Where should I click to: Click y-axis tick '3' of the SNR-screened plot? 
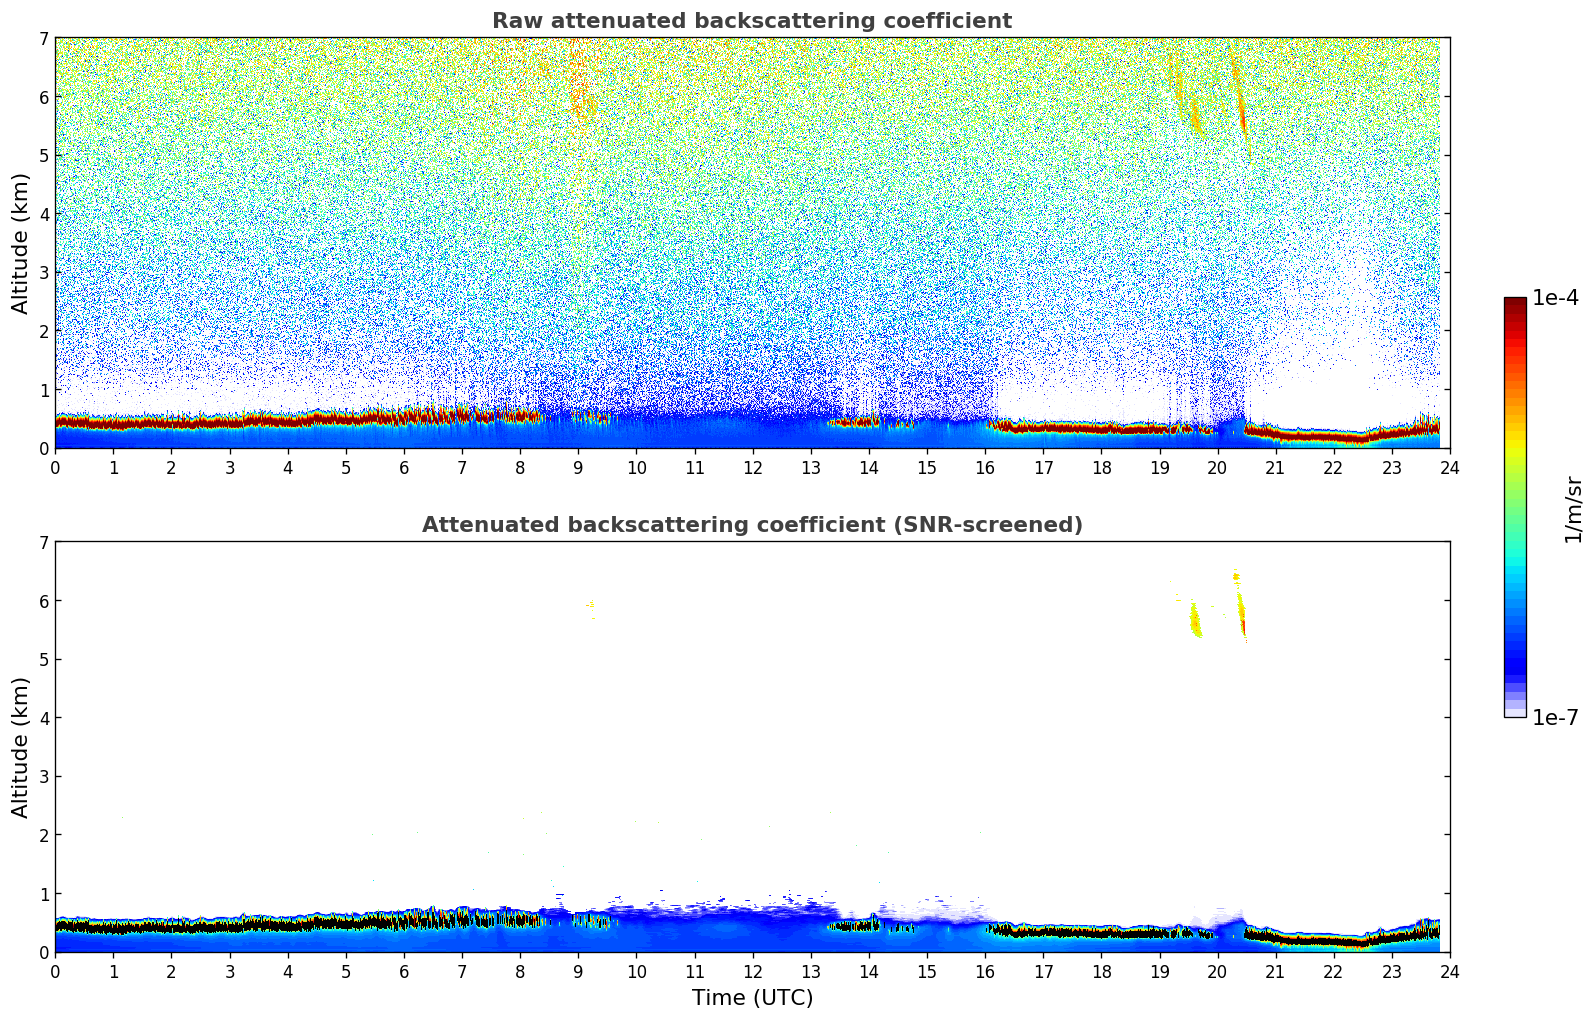pos(43,777)
